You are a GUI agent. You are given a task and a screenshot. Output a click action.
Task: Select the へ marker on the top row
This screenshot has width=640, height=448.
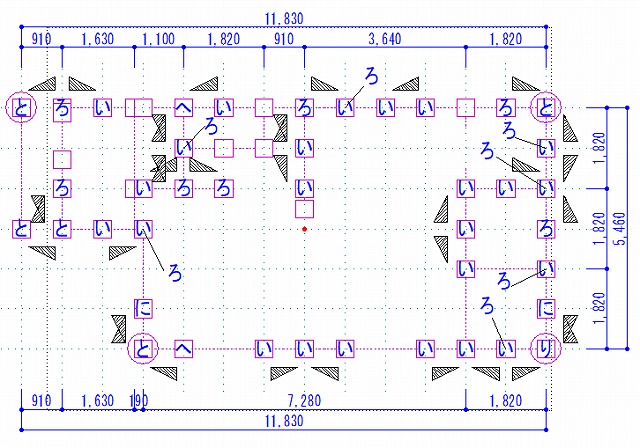click(x=183, y=107)
